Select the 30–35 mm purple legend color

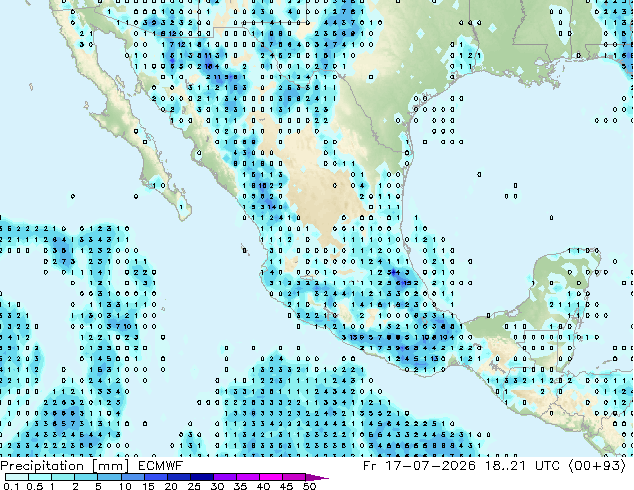tap(225, 477)
